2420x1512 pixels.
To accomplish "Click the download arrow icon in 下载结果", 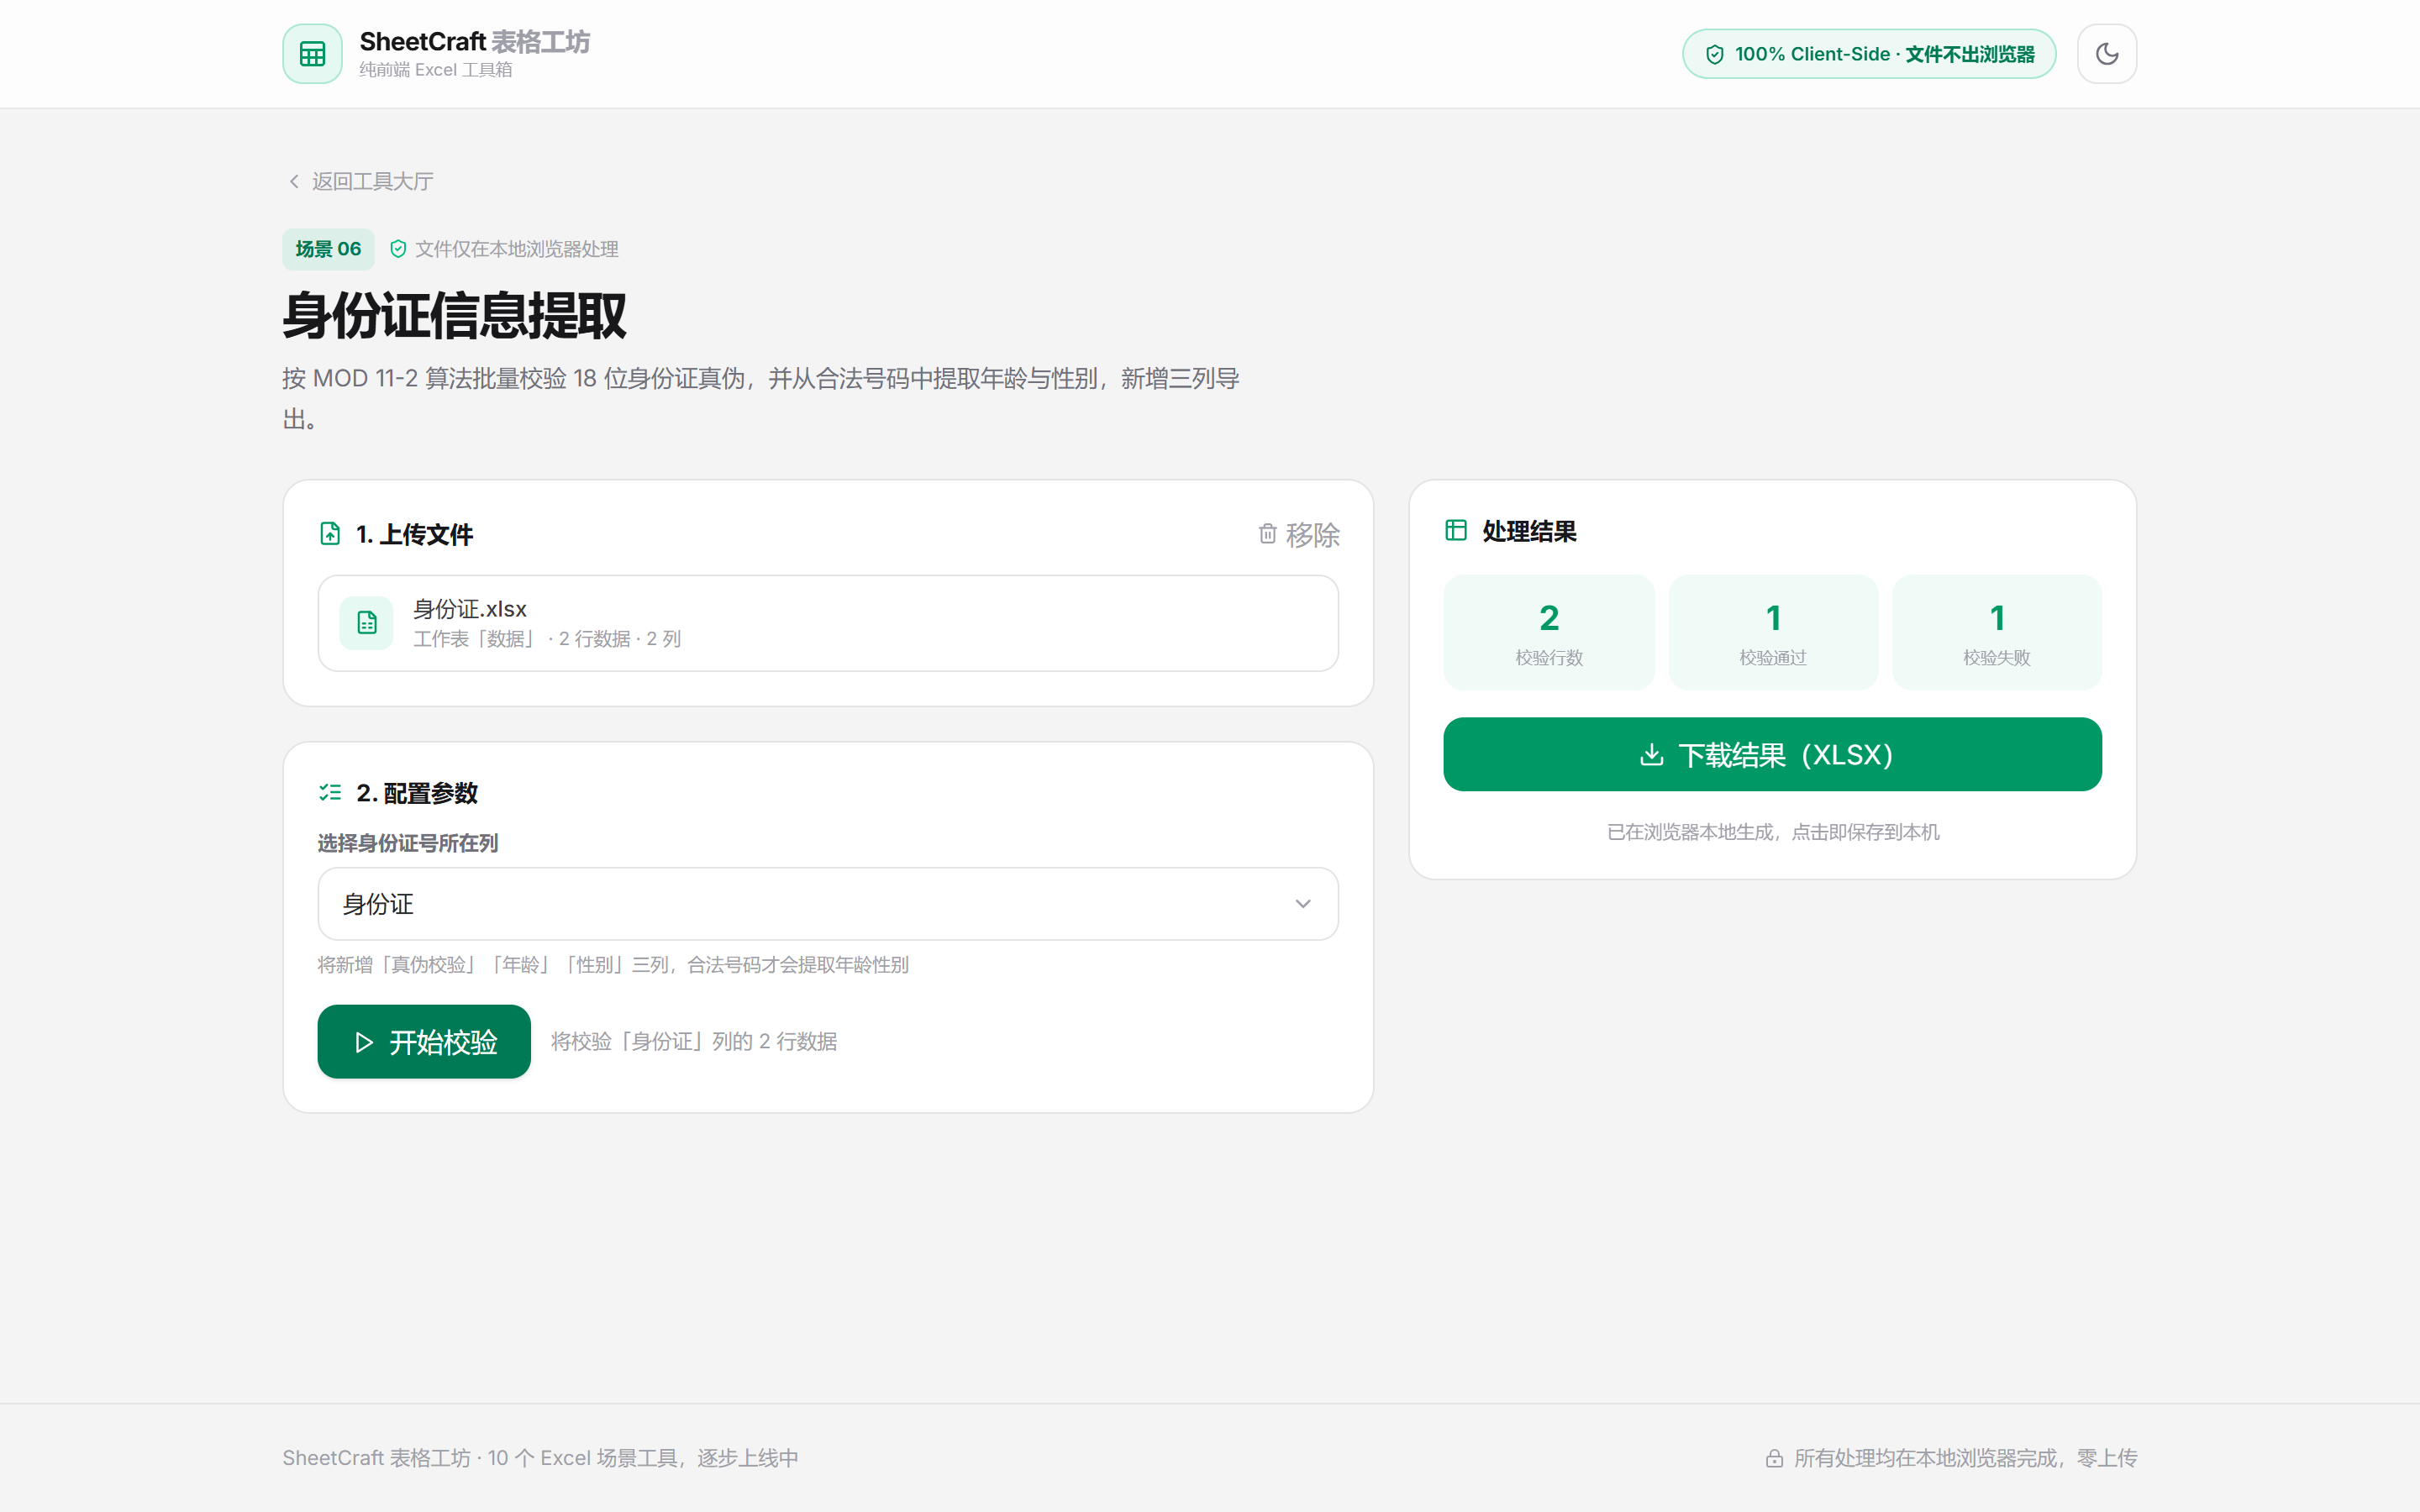I will click(1652, 755).
